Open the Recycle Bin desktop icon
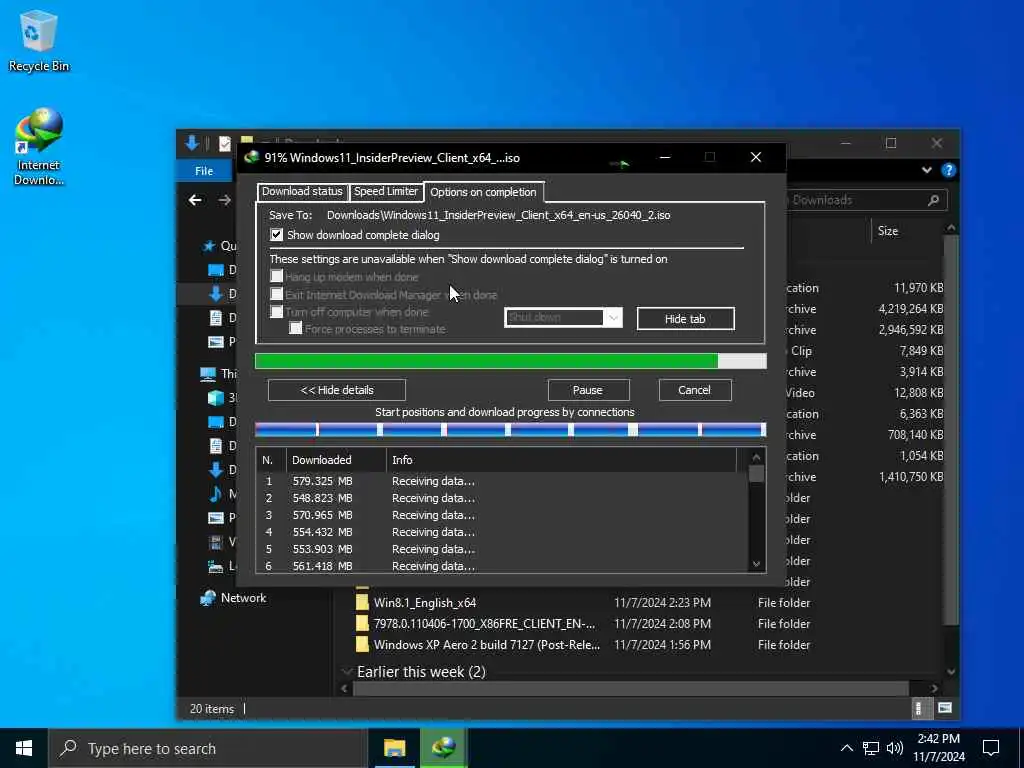1024x768 pixels. tap(38, 41)
